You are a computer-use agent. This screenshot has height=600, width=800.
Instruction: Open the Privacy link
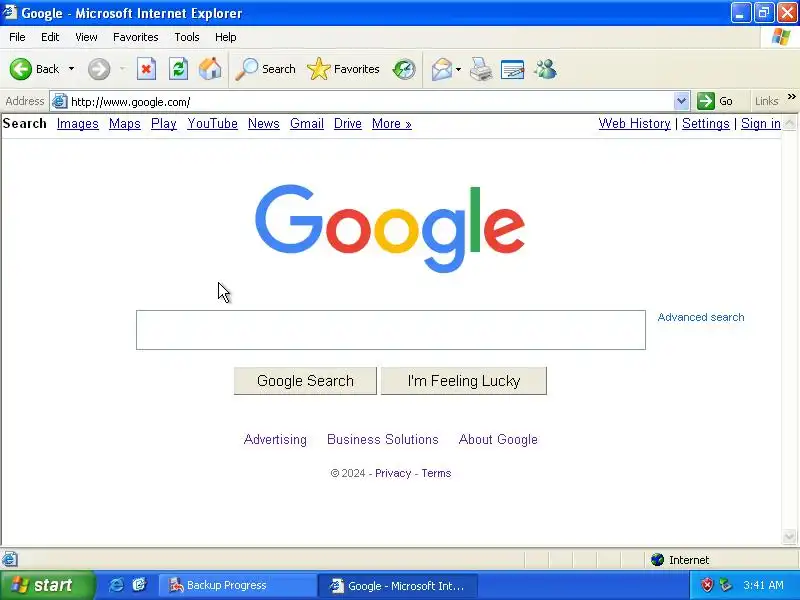tap(393, 473)
